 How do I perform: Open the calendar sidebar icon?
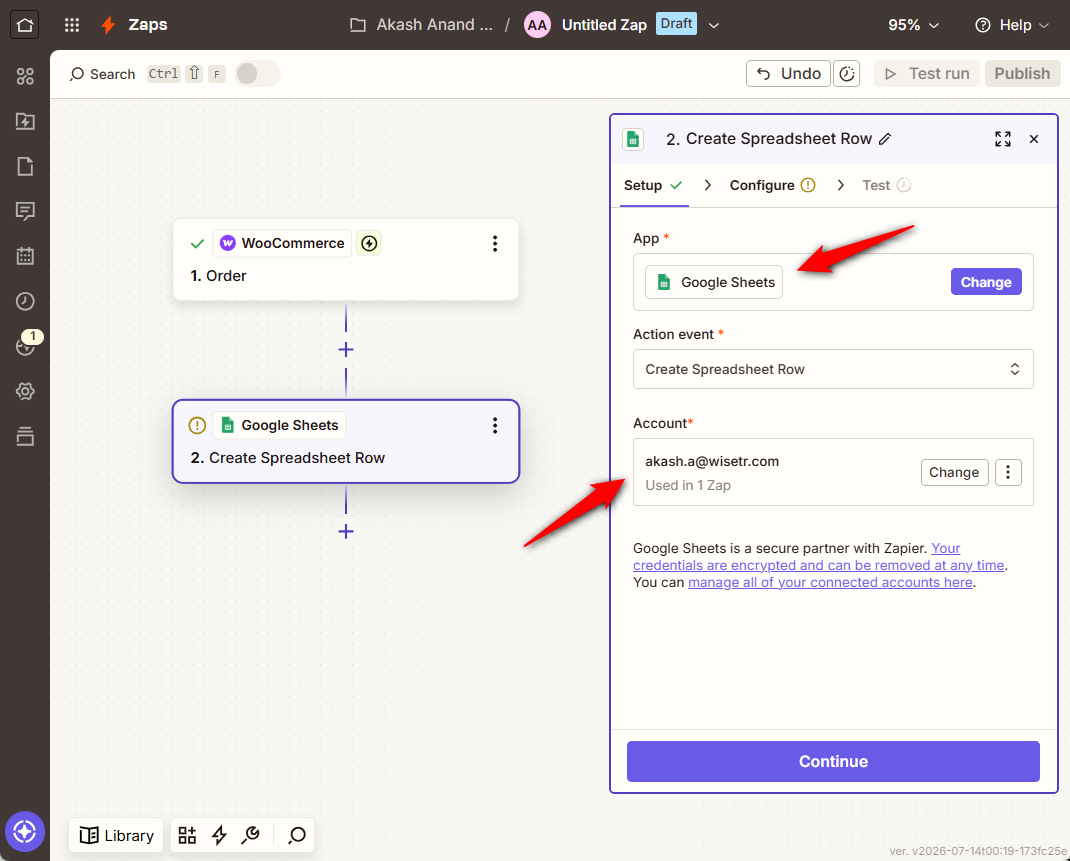[25, 257]
